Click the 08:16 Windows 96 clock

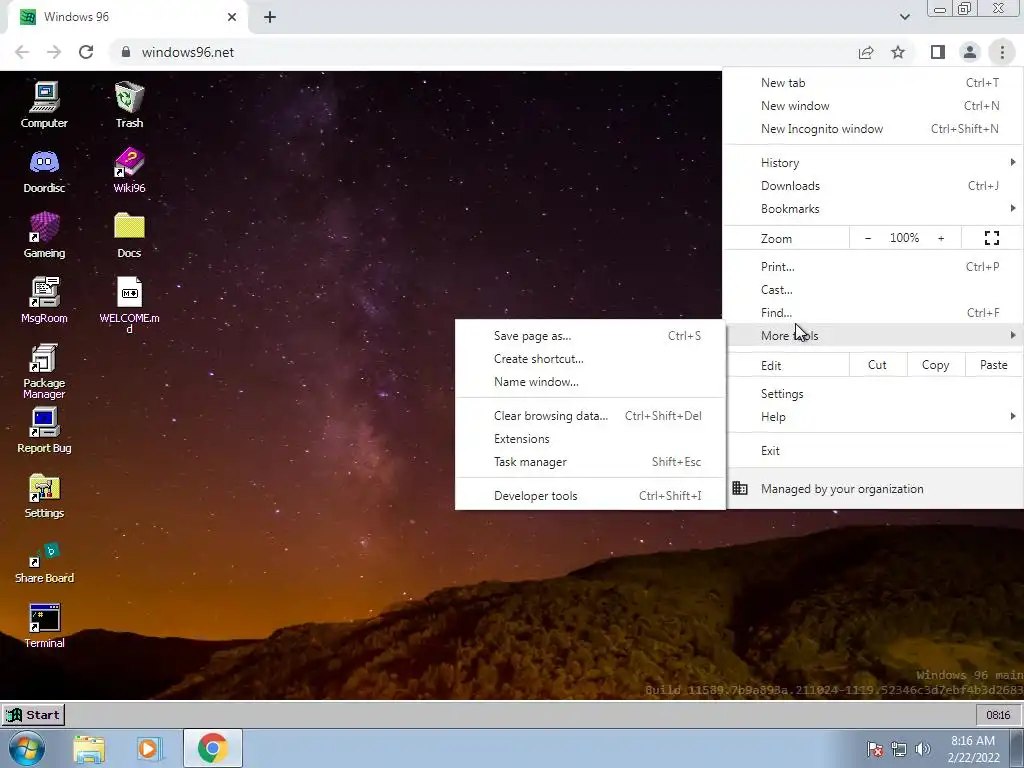[998, 715]
